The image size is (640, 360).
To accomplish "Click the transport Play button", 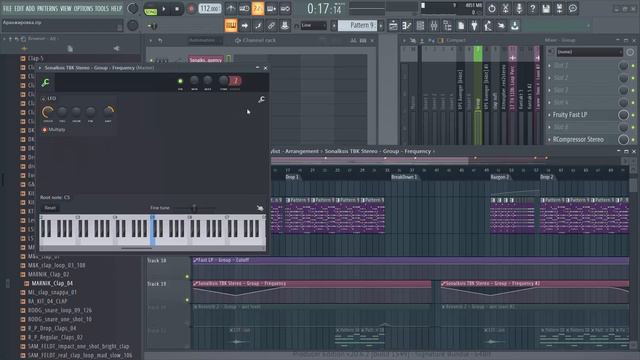I will pos(164,9).
